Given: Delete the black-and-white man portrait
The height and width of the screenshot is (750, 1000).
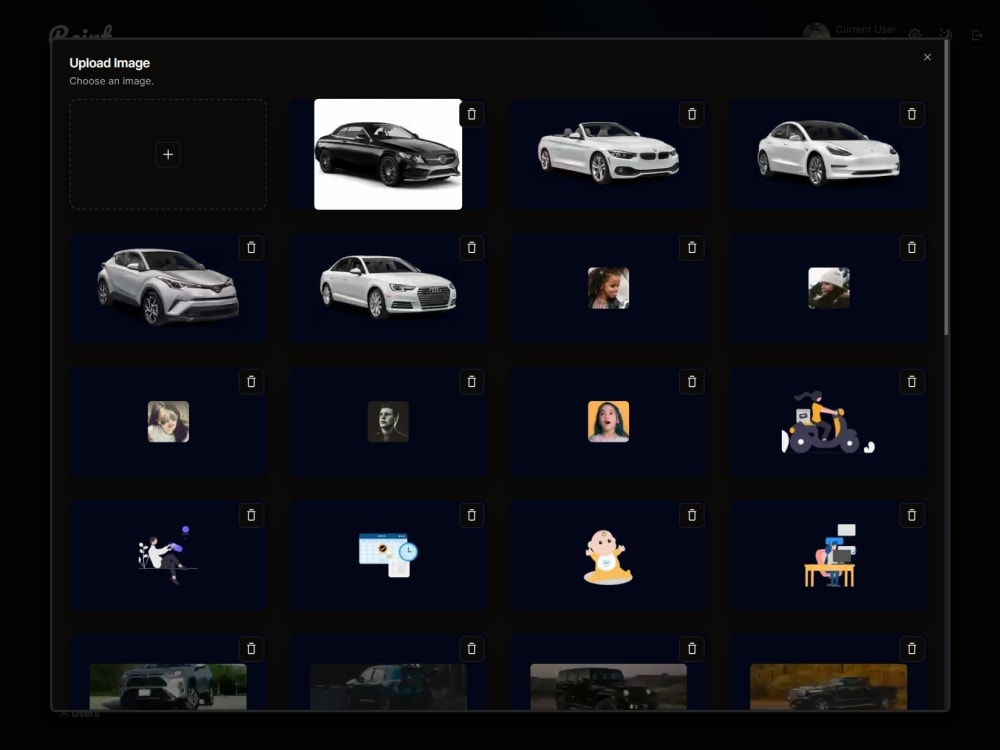Looking at the screenshot, I should pos(471,381).
